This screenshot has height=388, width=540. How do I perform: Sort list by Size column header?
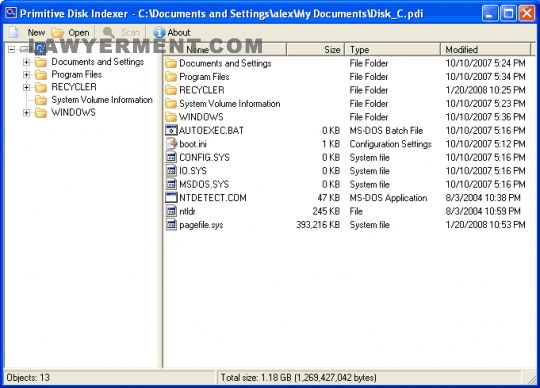(315, 50)
